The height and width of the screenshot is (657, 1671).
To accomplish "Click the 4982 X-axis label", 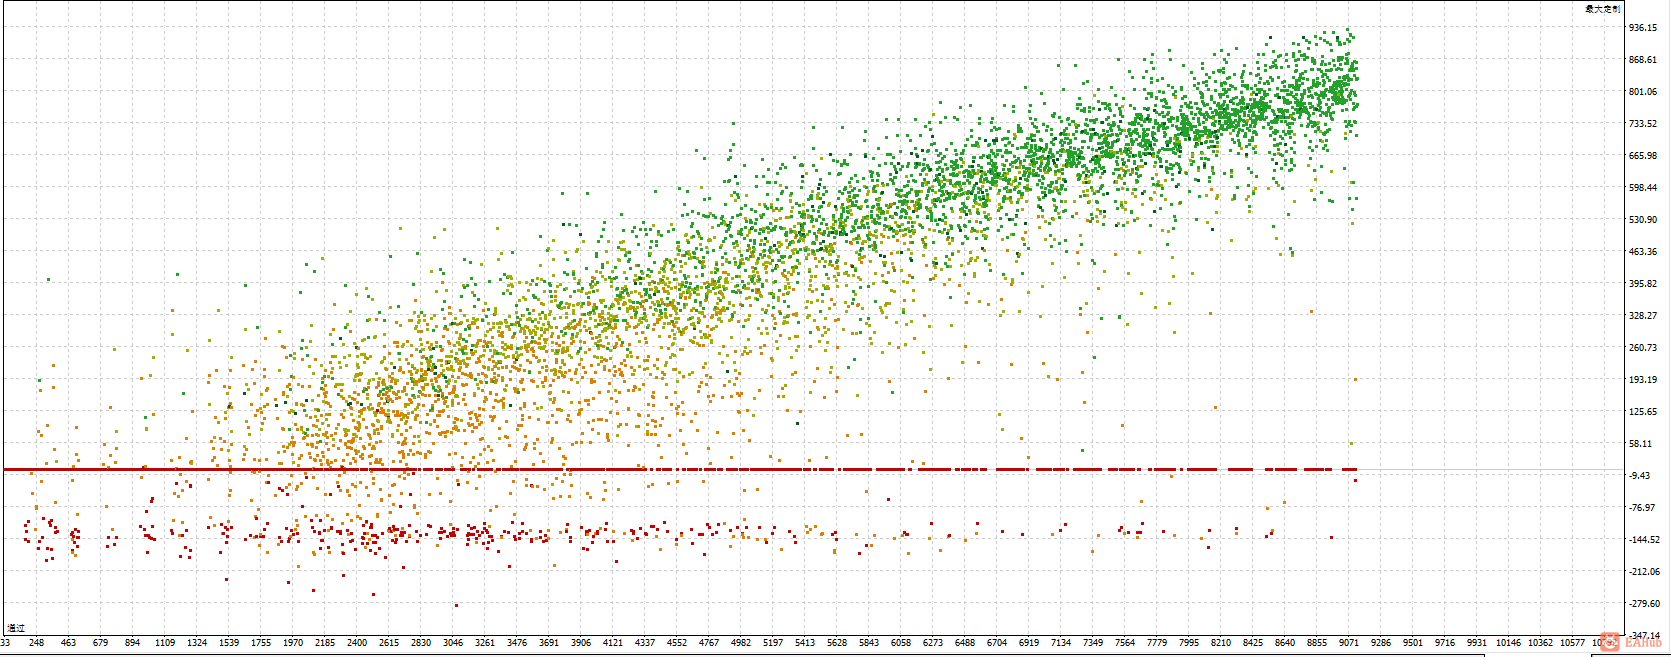I will click(x=741, y=643).
